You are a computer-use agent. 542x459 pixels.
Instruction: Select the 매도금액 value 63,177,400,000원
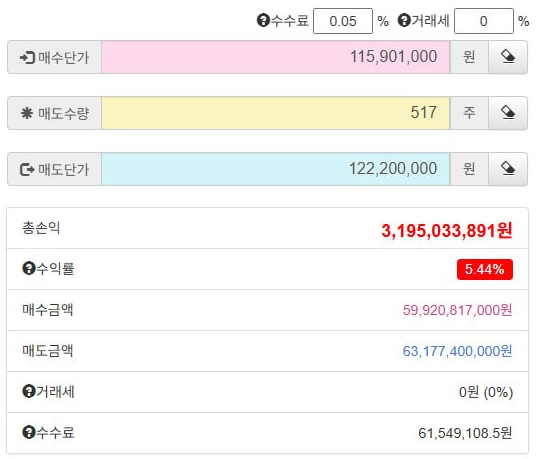click(457, 351)
